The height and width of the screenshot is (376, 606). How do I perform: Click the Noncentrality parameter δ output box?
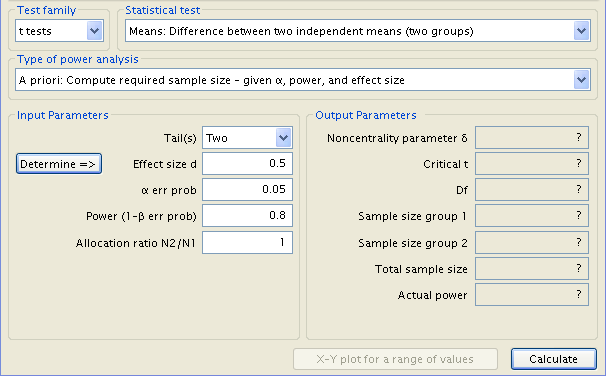tap(532, 137)
